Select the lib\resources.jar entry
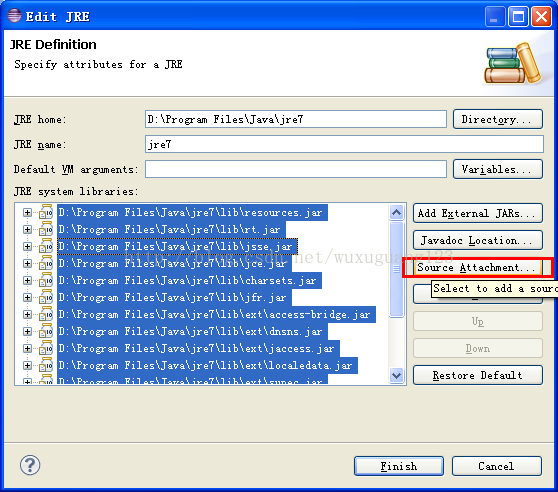Screen dimensions: 558x492 pos(192,212)
